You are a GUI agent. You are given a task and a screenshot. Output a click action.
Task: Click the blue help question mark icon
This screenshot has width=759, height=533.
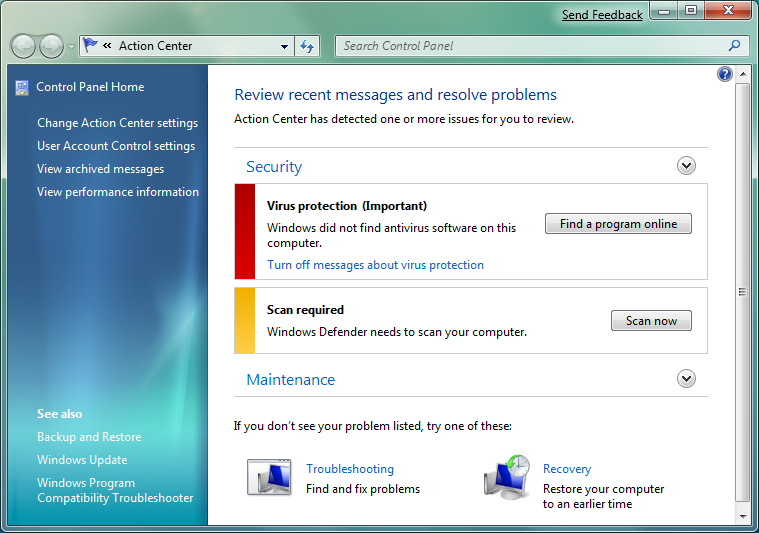click(x=725, y=74)
